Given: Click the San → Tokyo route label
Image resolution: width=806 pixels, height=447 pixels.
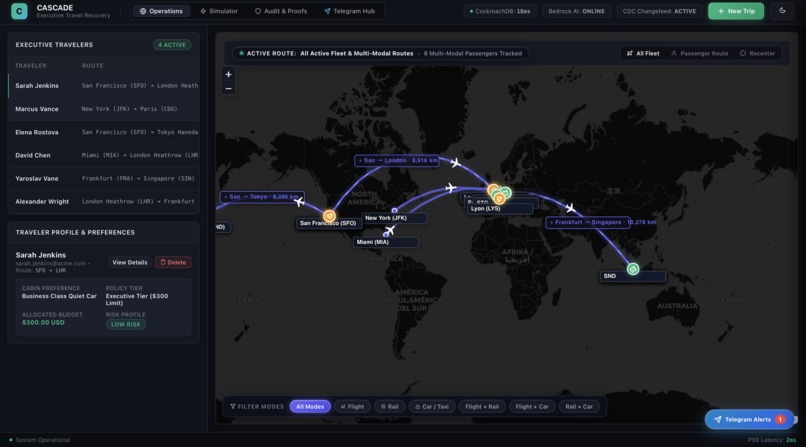Looking at the screenshot, I should (262, 197).
